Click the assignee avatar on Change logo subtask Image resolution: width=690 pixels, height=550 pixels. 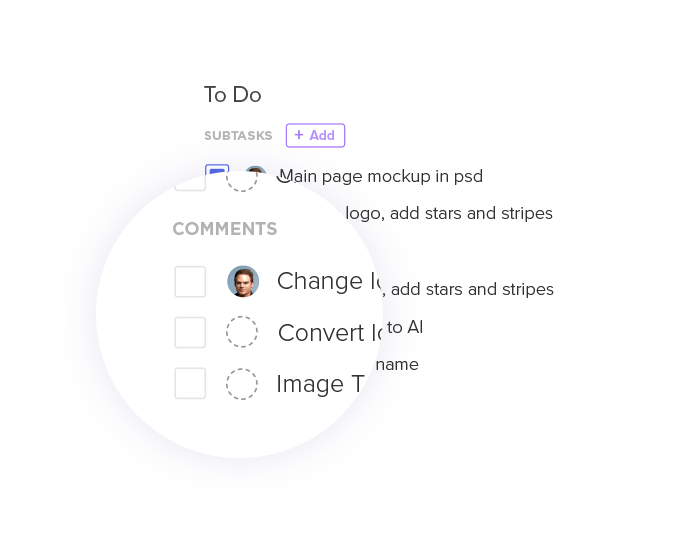243,282
